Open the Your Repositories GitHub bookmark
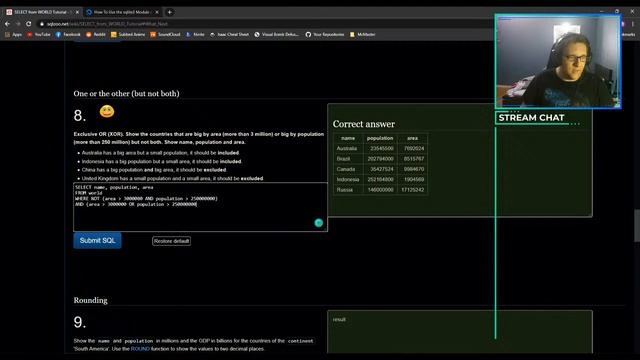The height and width of the screenshot is (360, 640). pos(325,35)
